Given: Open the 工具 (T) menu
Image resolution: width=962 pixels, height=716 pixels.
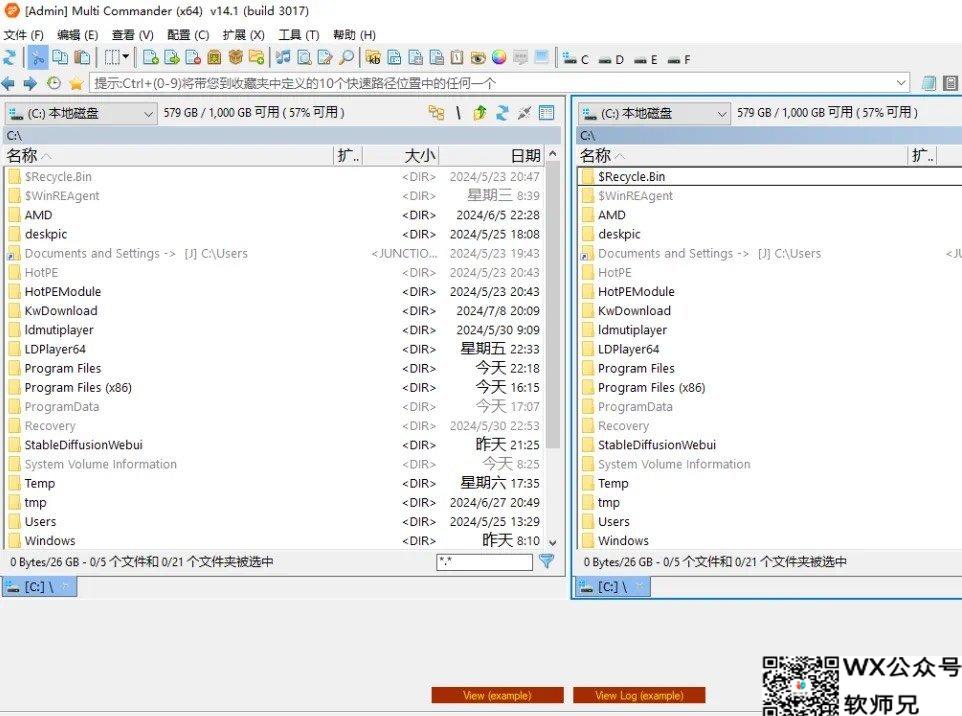Looking at the screenshot, I should [x=299, y=35].
